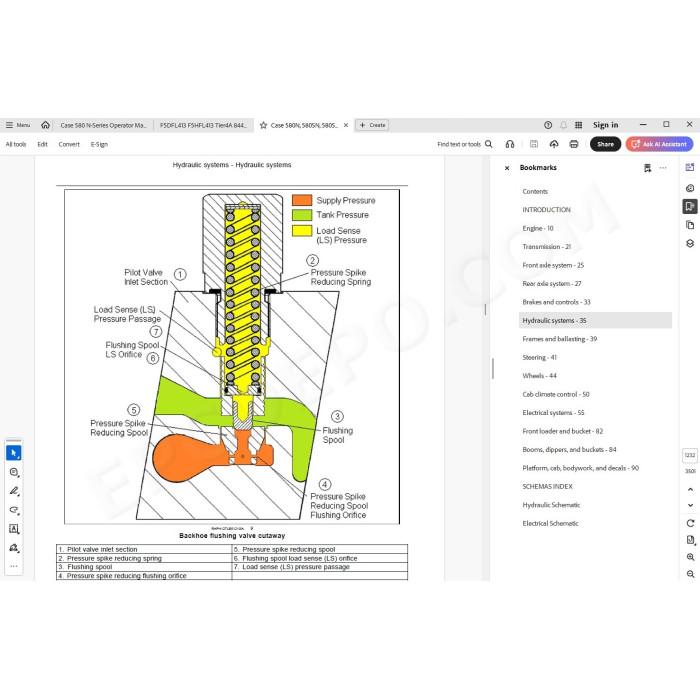The image size is (700, 700).
Task: Open the Wheels - 44 bookmark
Action: [539, 376]
